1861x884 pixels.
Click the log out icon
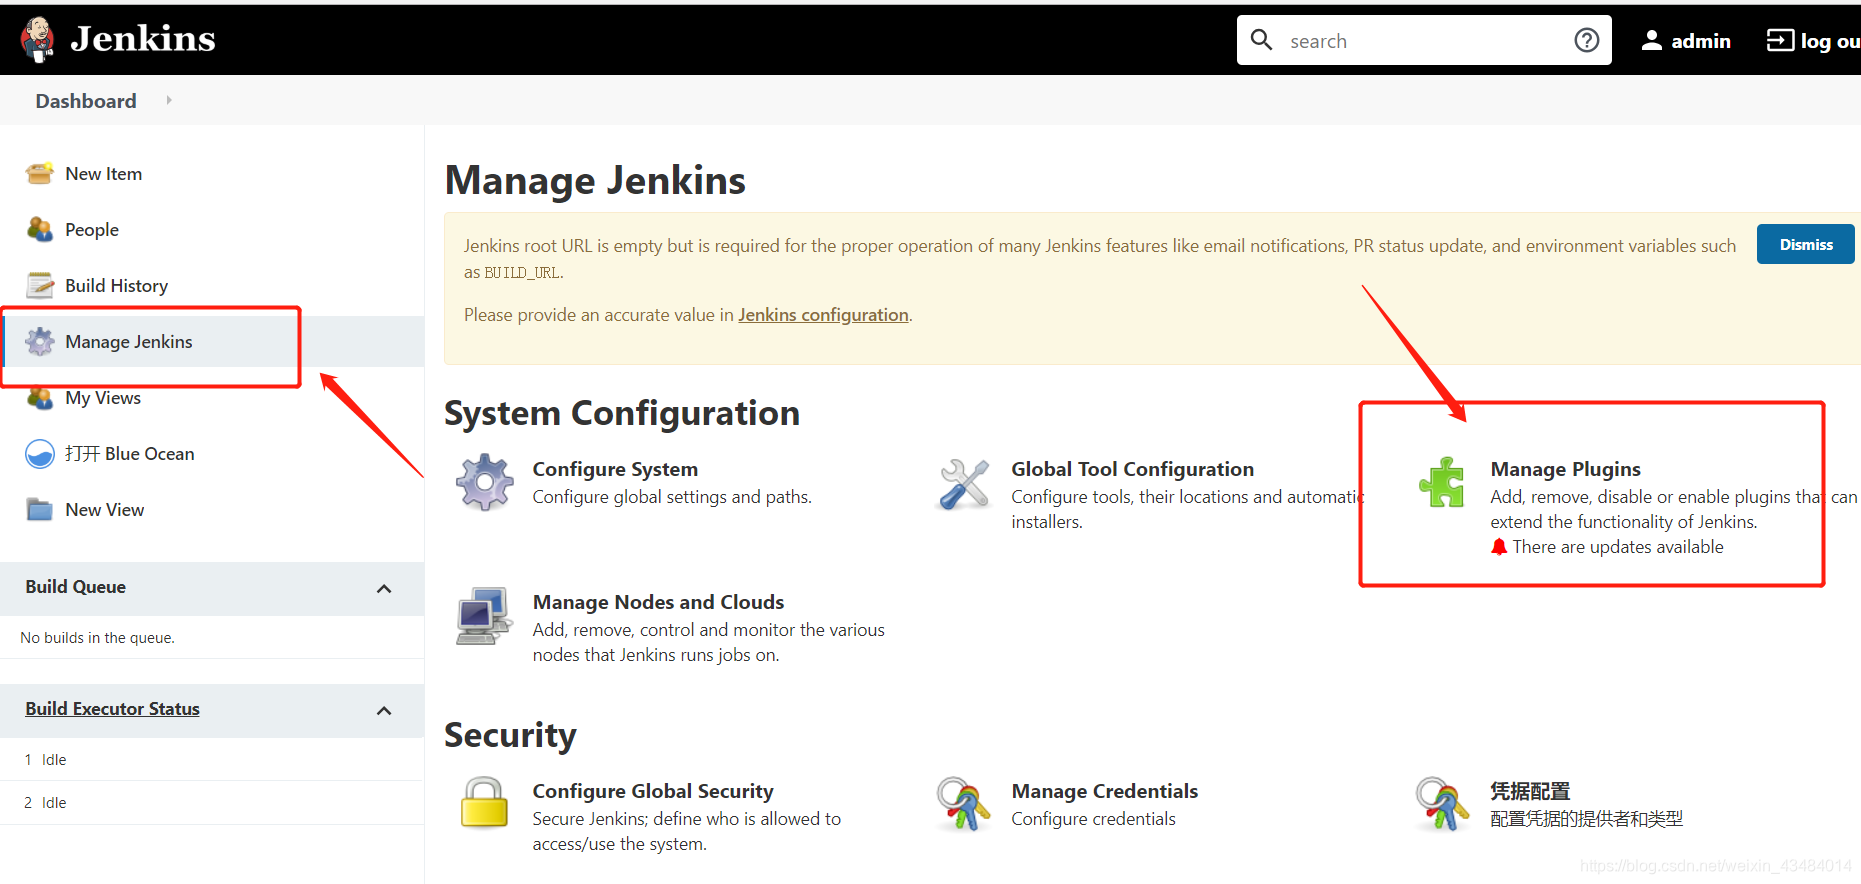pos(1780,40)
